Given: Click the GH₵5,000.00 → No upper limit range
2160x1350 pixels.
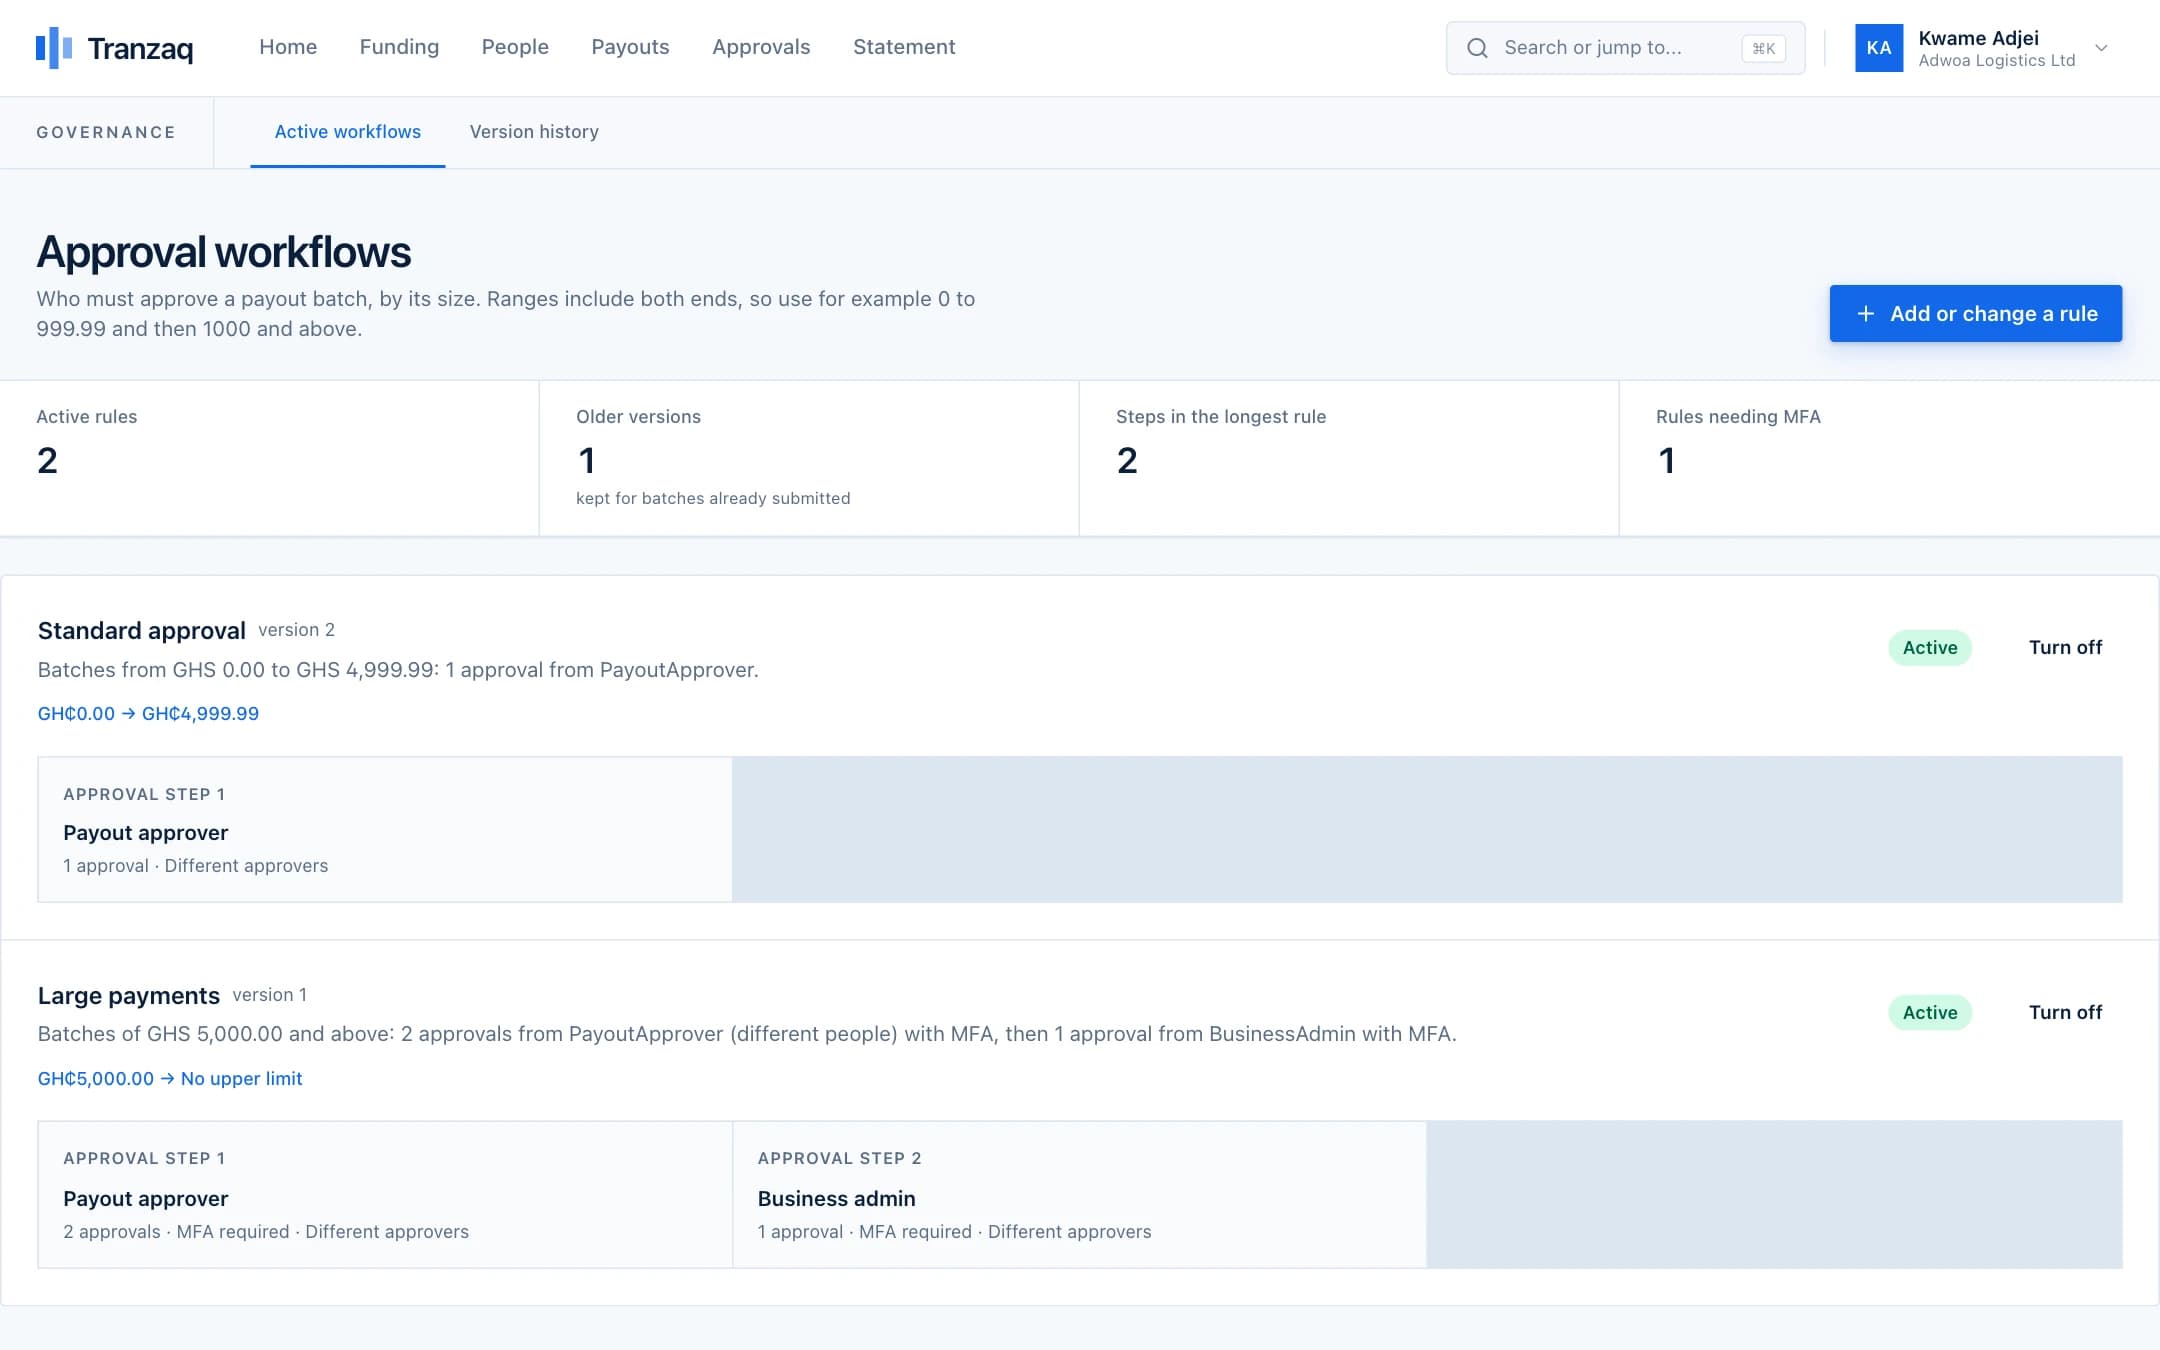Looking at the screenshot, I should coord(170,1079).
